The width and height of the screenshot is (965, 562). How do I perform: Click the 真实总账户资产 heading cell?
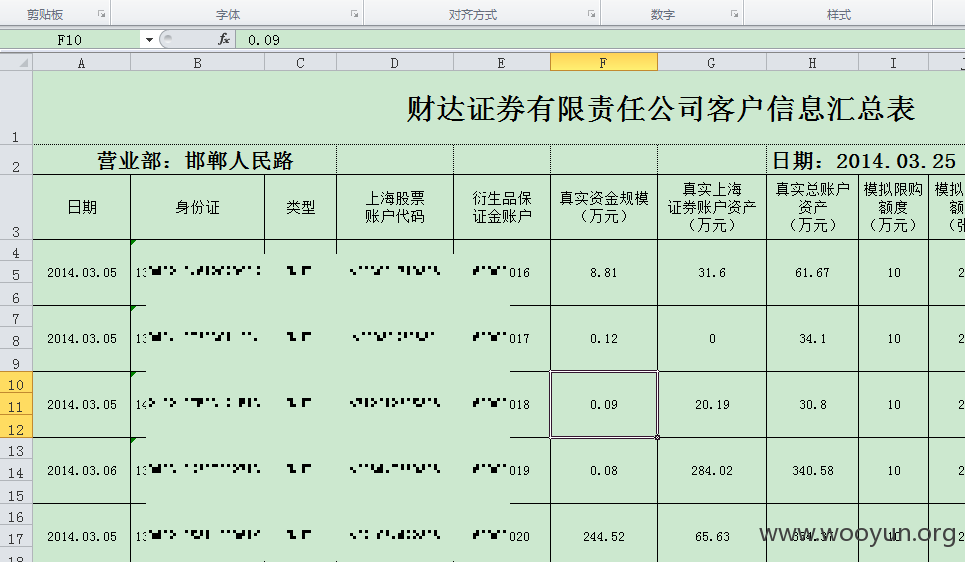(x=812, y=207)
